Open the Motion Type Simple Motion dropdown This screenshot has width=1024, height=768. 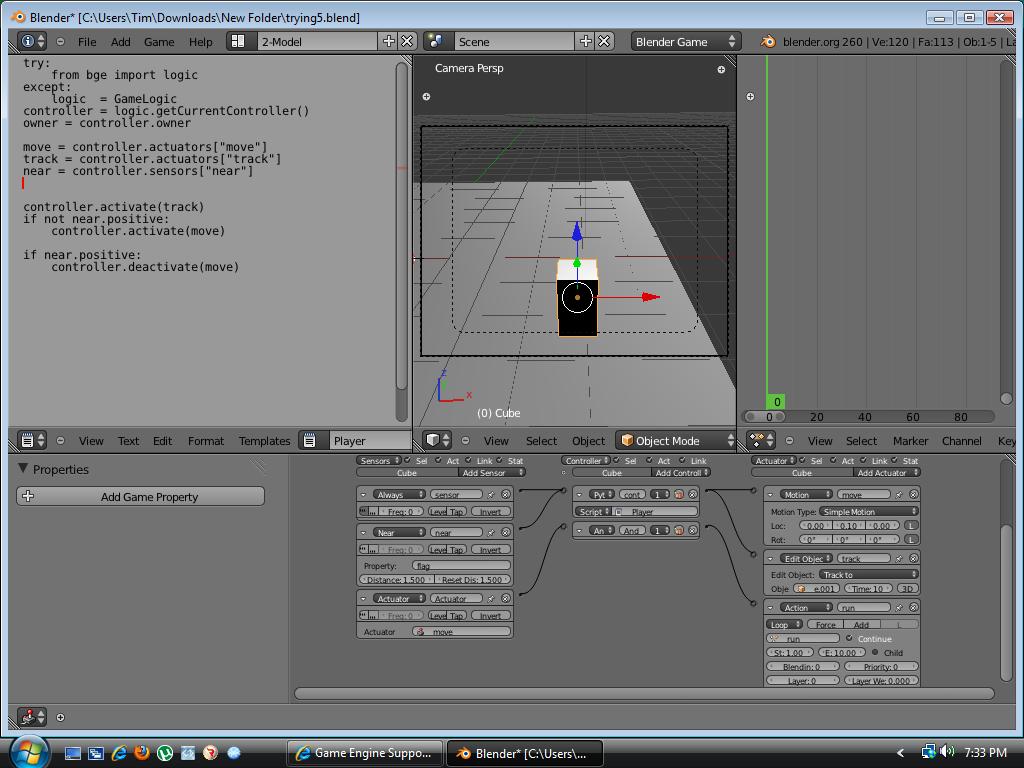click(869, 511)
